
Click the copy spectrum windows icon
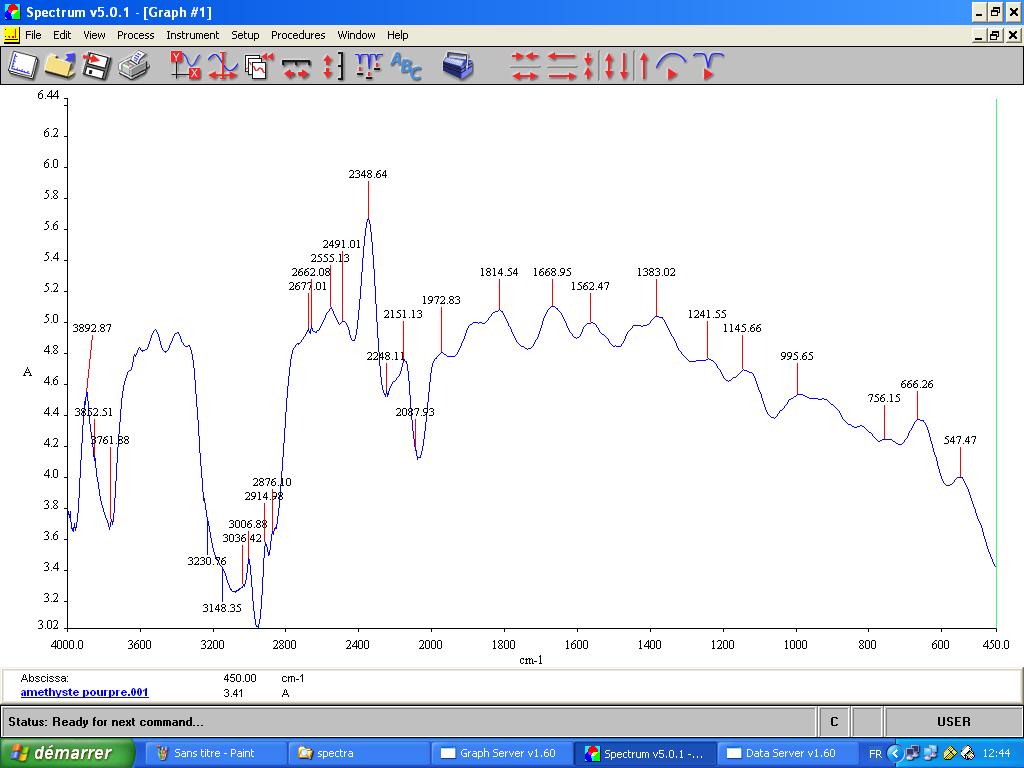pyautogui.click(x=259, y=66)
